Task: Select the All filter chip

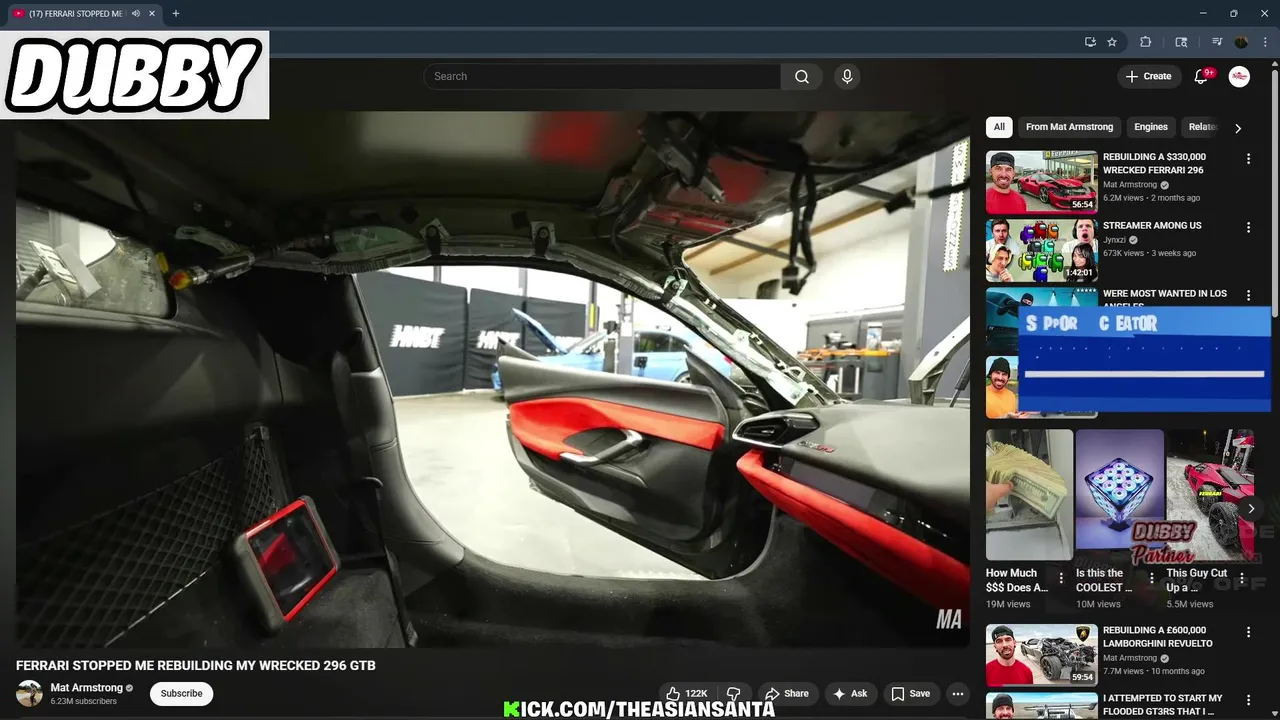Action: [x=999, y=127]
